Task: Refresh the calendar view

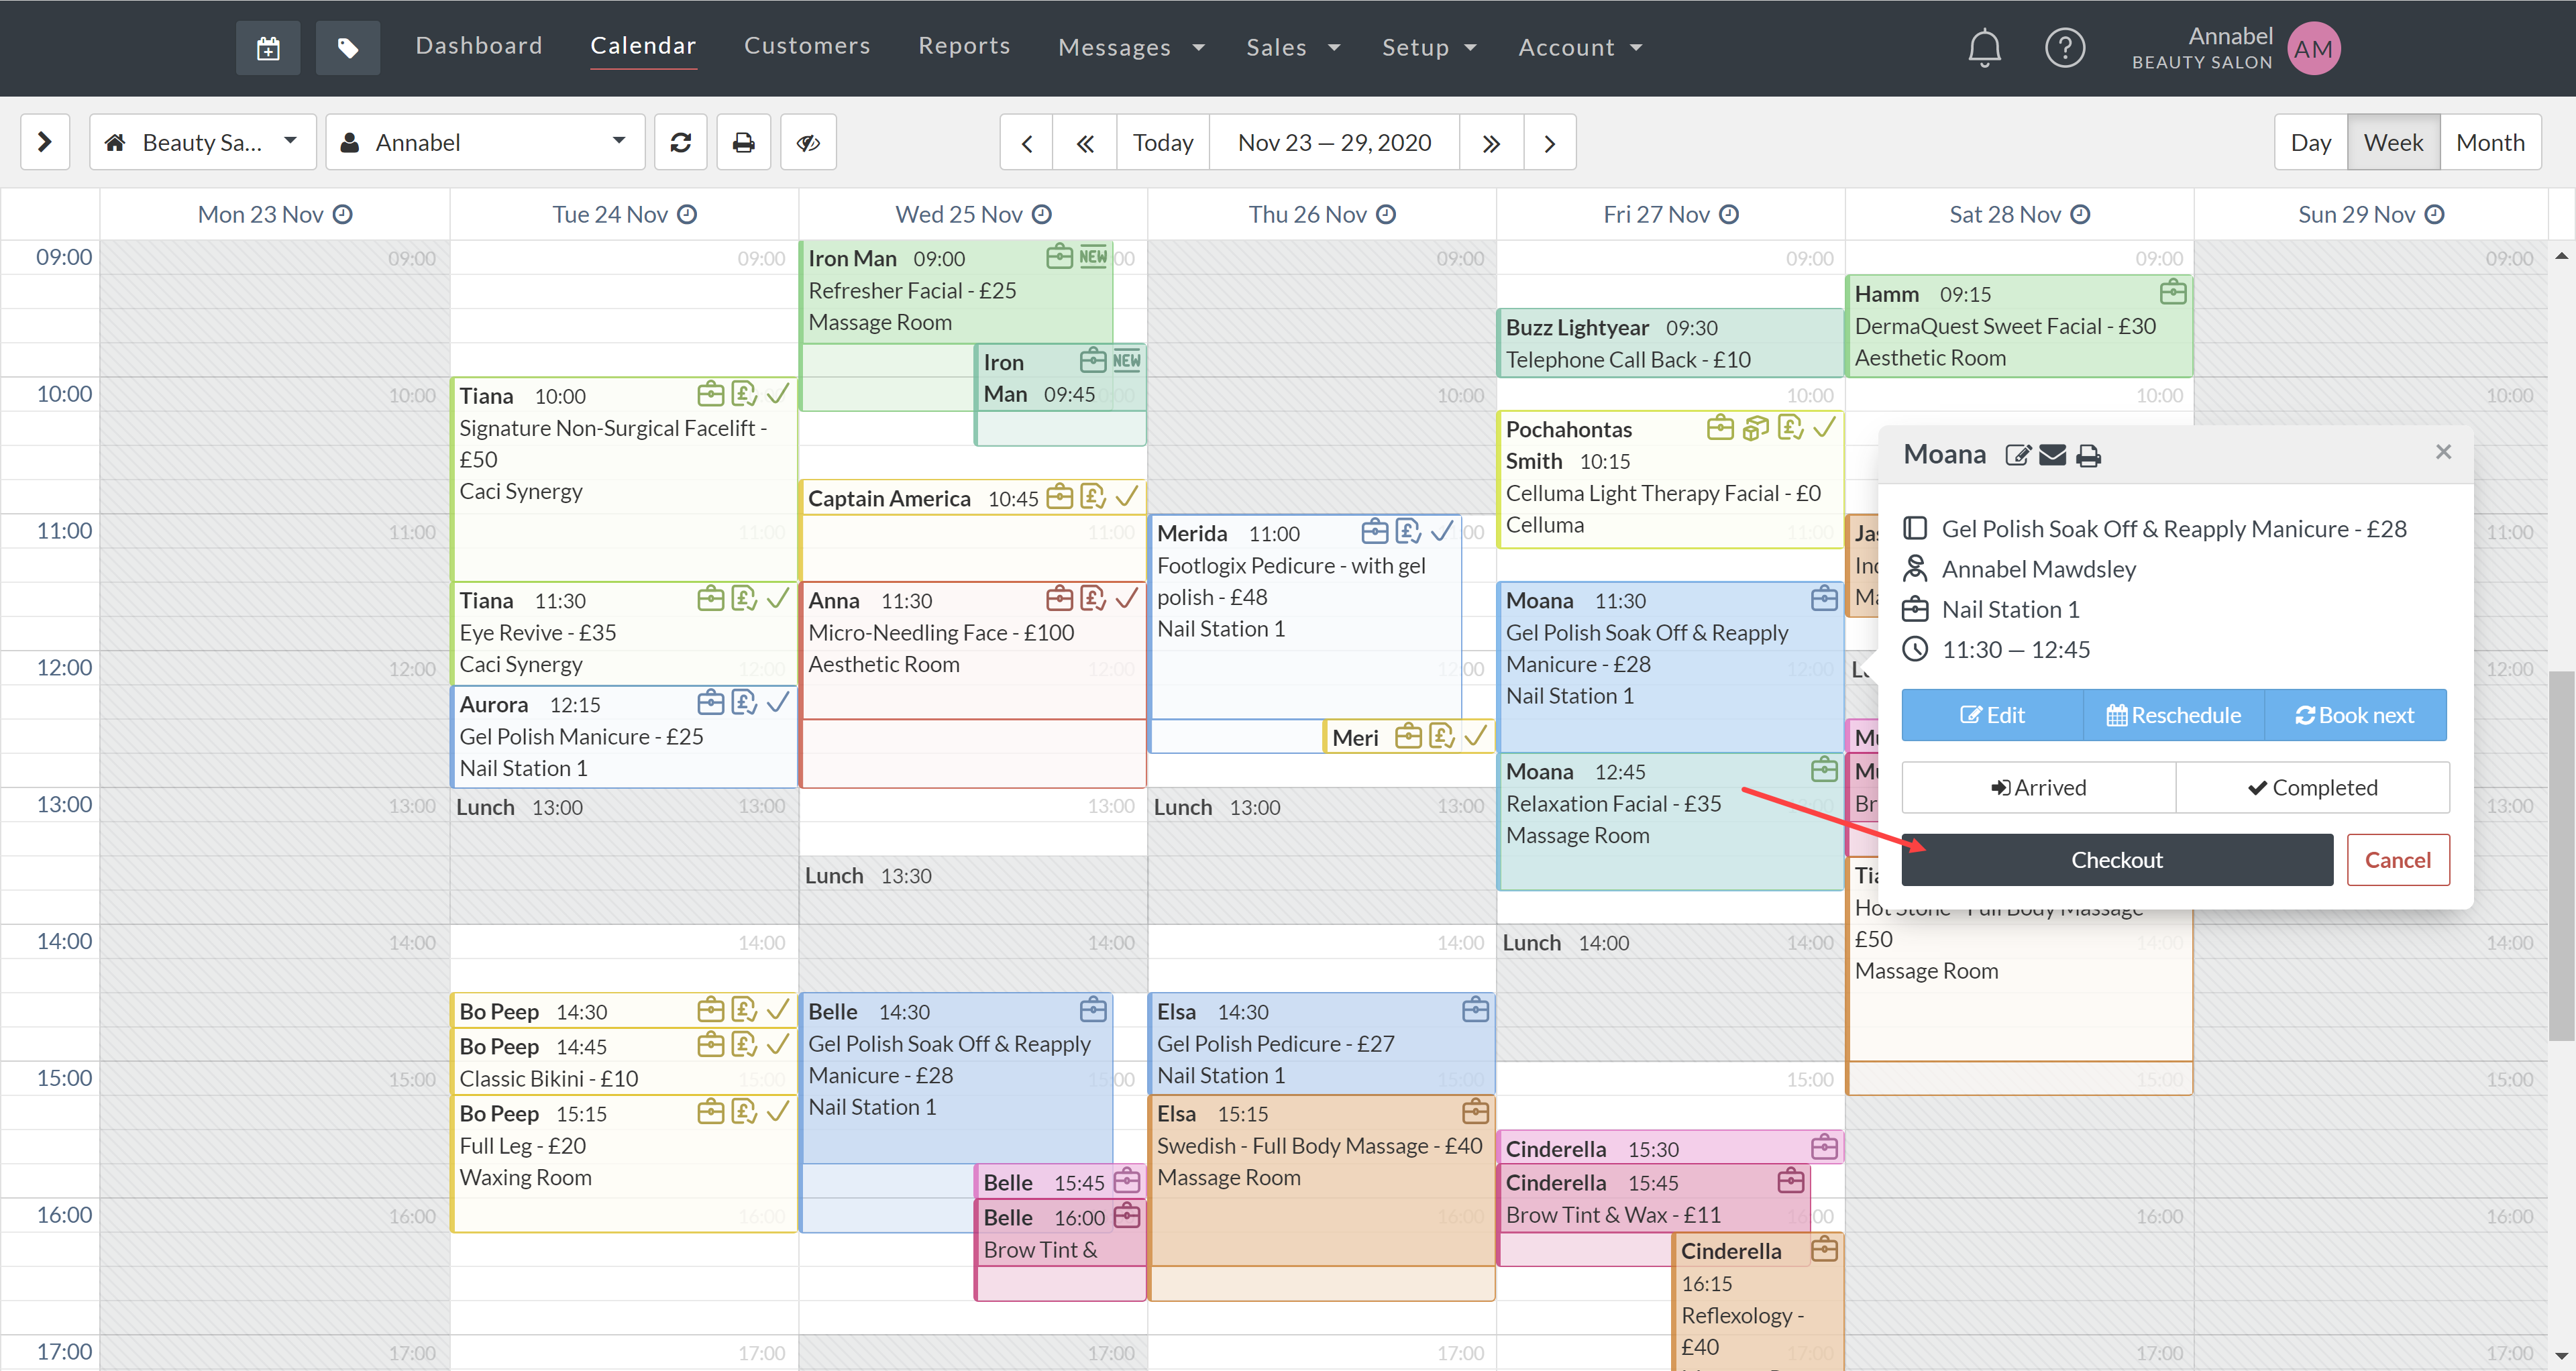Action: (x=681, y=143)
